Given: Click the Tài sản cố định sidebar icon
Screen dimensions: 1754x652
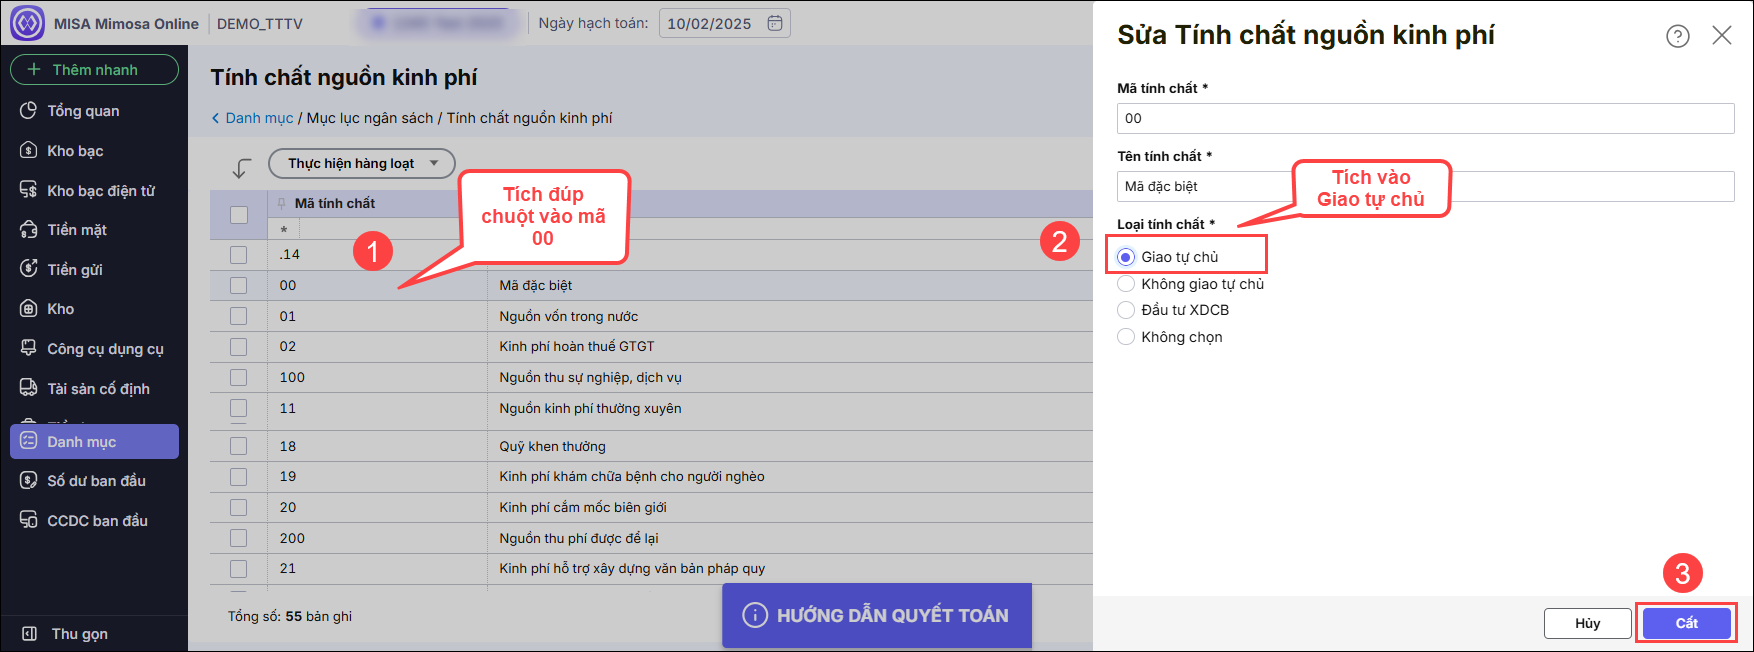Looking at the screenshot, I should [29, 388].
